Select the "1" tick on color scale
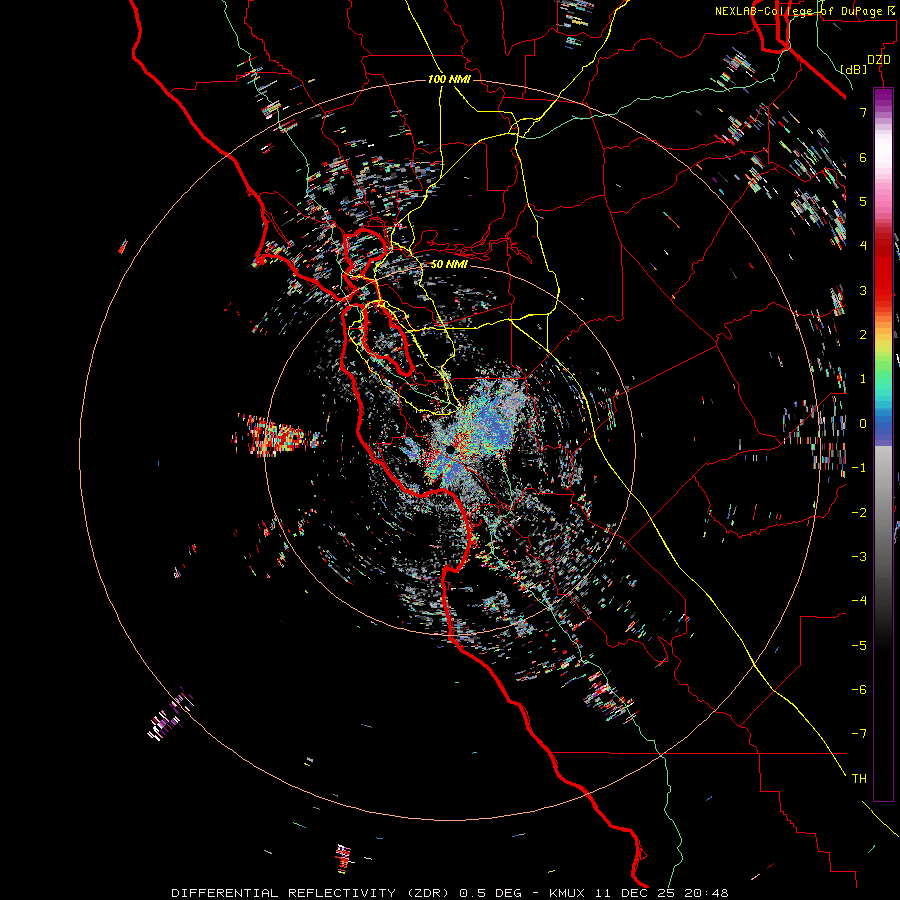Screen dimensions: 900x900 [x=863, y=379]
